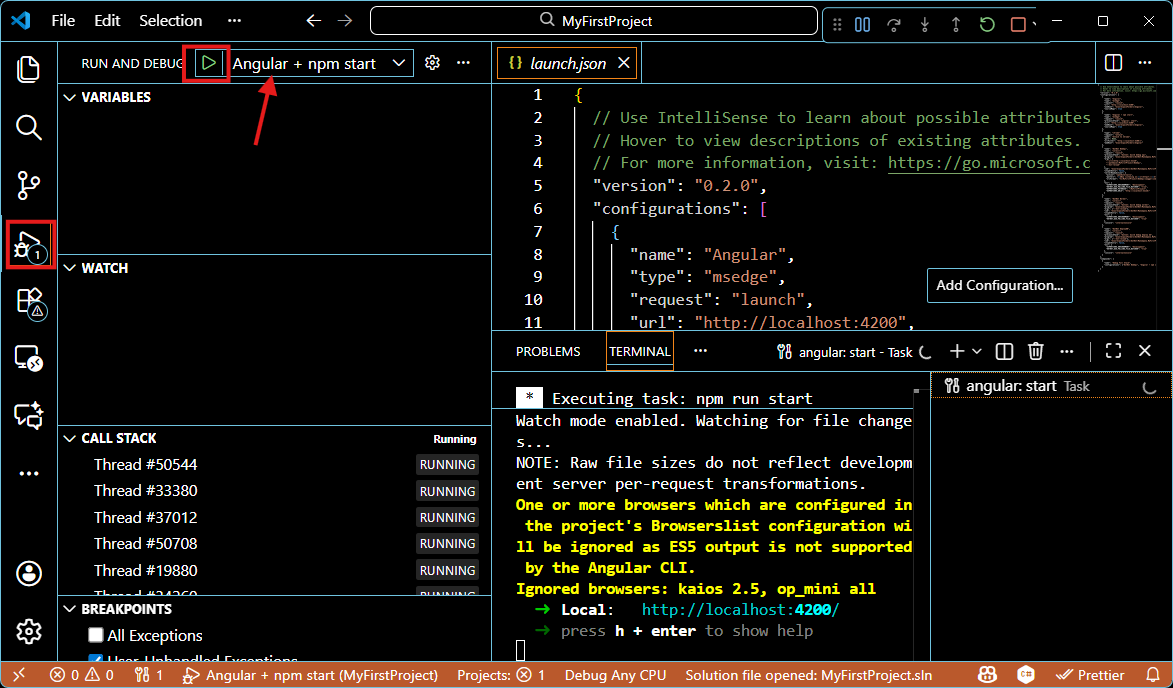Viewport: 1173px width, 688px height.
Task: Kill the terminal using the trash icon
Action: pos(1036,351)
